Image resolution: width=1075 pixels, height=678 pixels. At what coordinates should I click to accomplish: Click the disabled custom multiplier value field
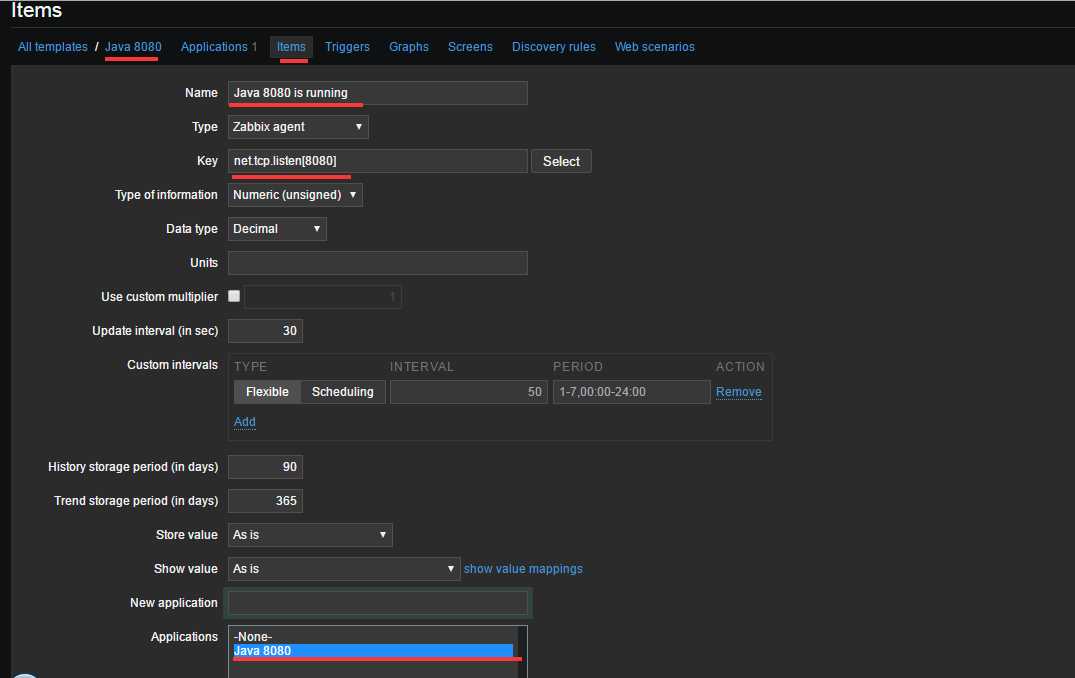[323, 296]
